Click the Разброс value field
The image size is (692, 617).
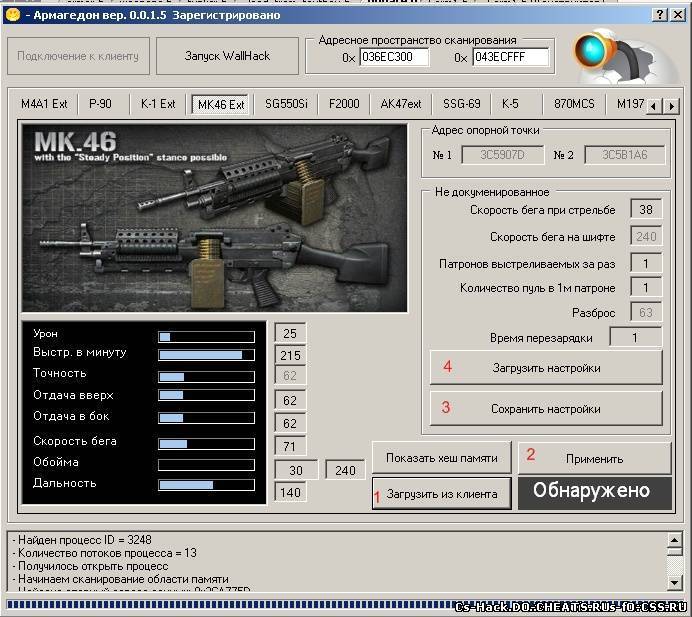coord(646,312)
